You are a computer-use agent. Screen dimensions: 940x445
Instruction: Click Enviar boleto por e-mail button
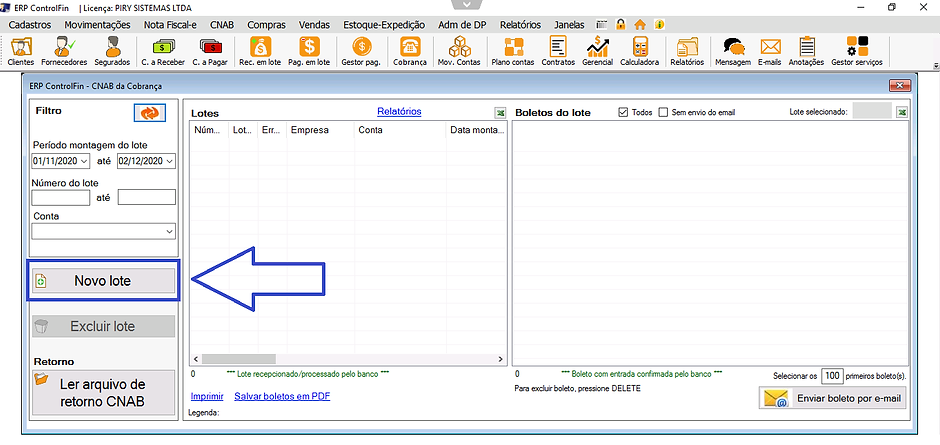tap(833, 398)
